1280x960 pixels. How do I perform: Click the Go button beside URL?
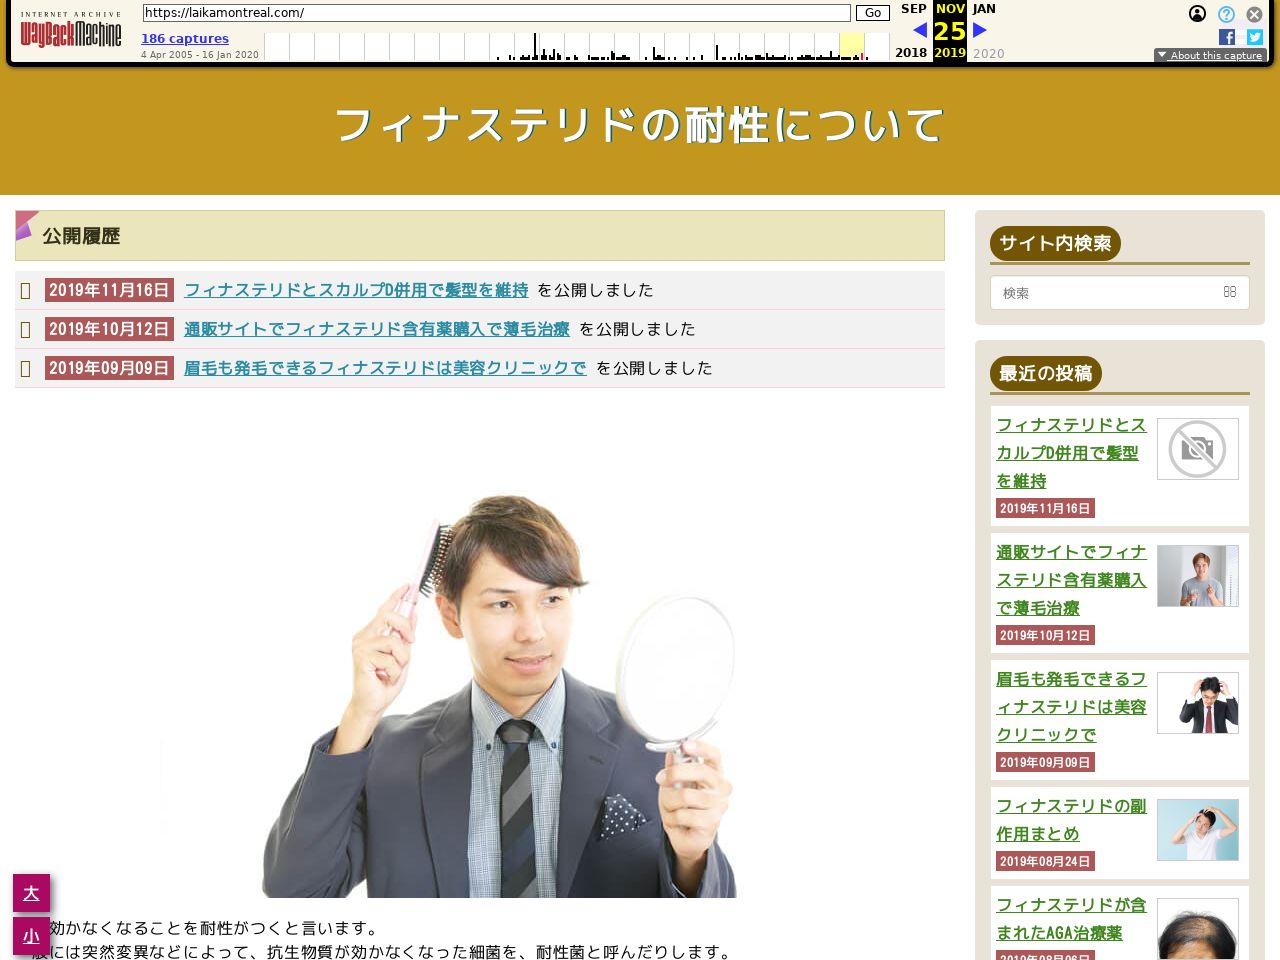click(872, 13)
